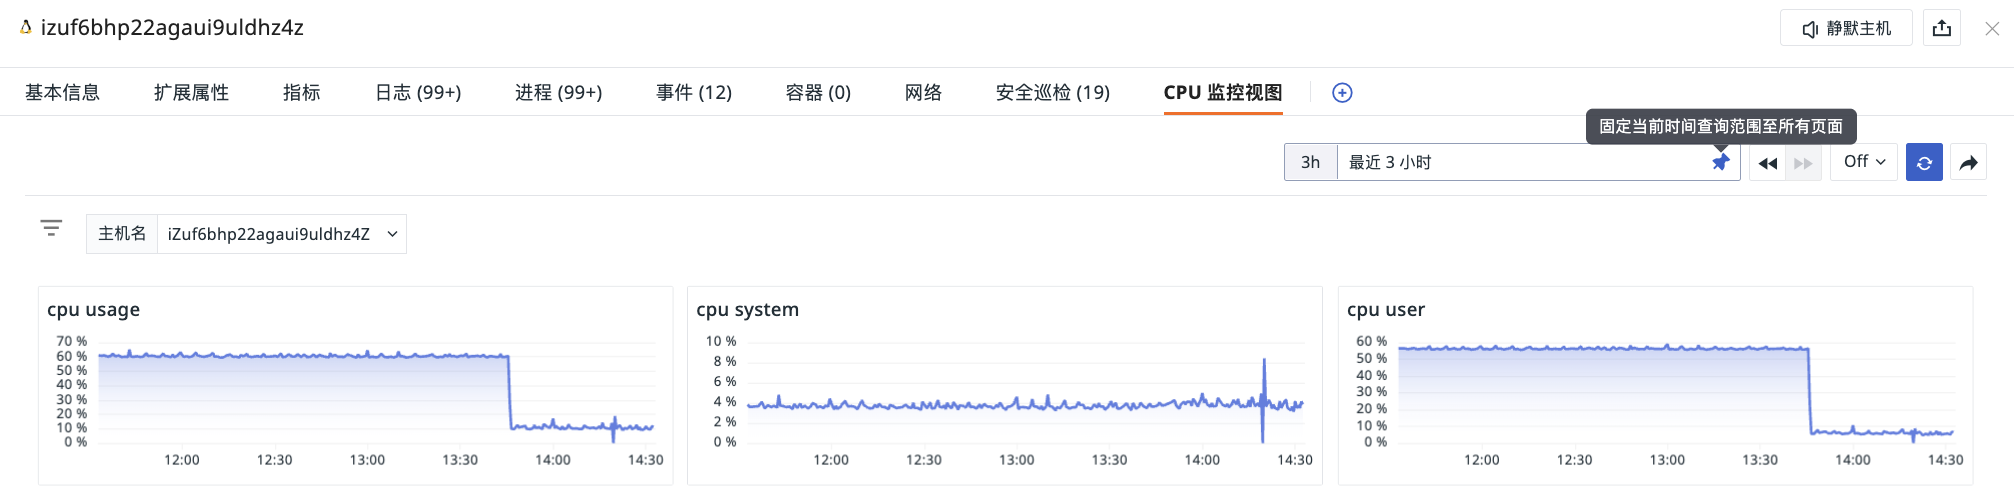Viewport: 2014px width, 498px height.
Task: Open the 日志 (99+) tab
Action: pyautogui.click(x=418, y=93)
